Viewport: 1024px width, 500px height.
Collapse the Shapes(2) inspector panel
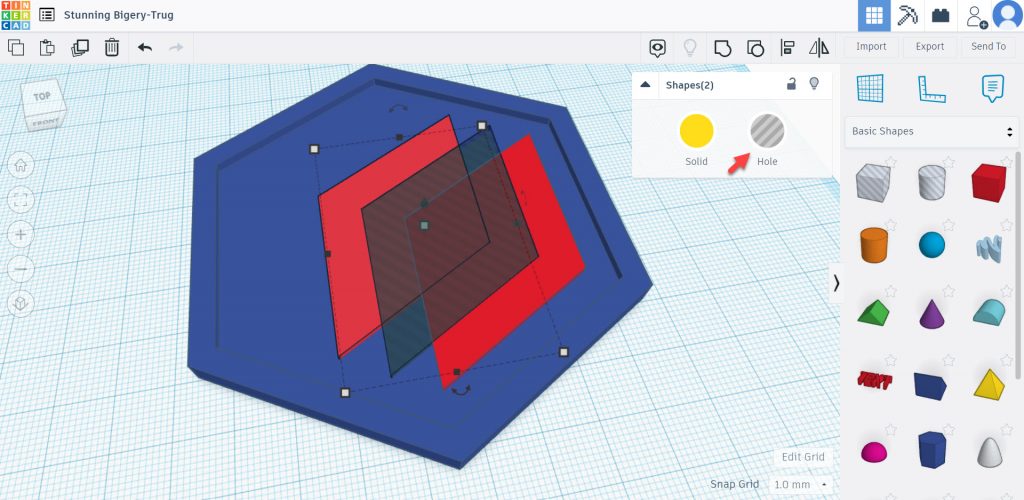click(645, 85)
